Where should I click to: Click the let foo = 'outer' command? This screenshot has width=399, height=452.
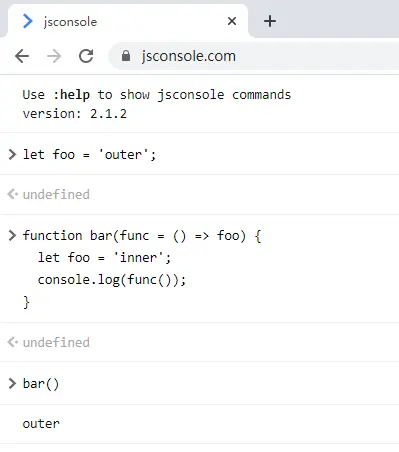click(89, 155)
